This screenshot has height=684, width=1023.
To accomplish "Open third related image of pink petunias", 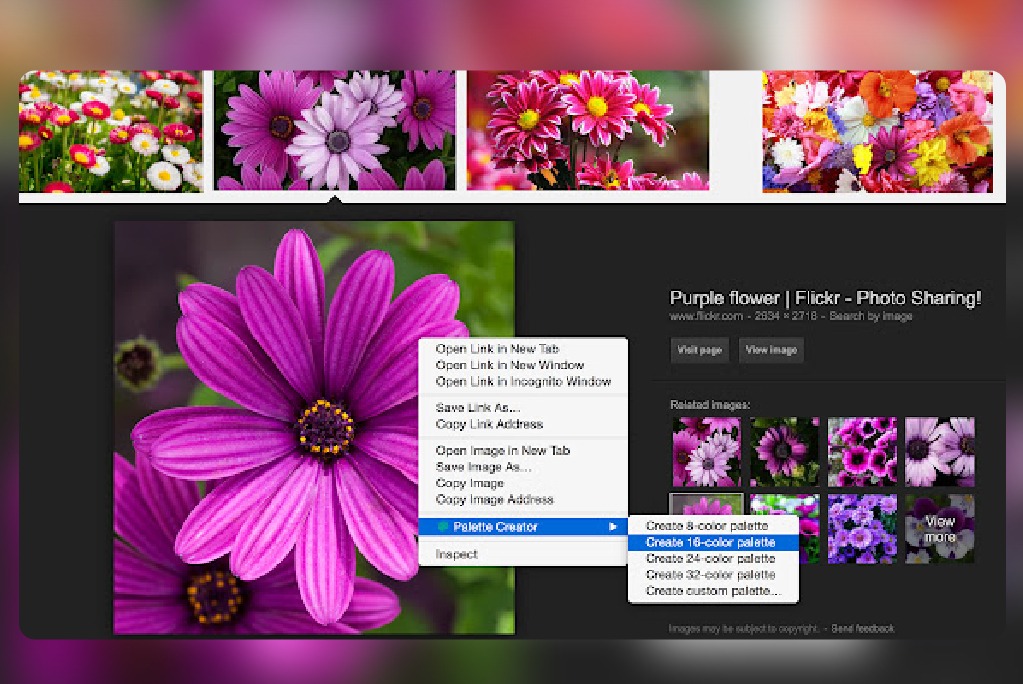I will point(862,452).
